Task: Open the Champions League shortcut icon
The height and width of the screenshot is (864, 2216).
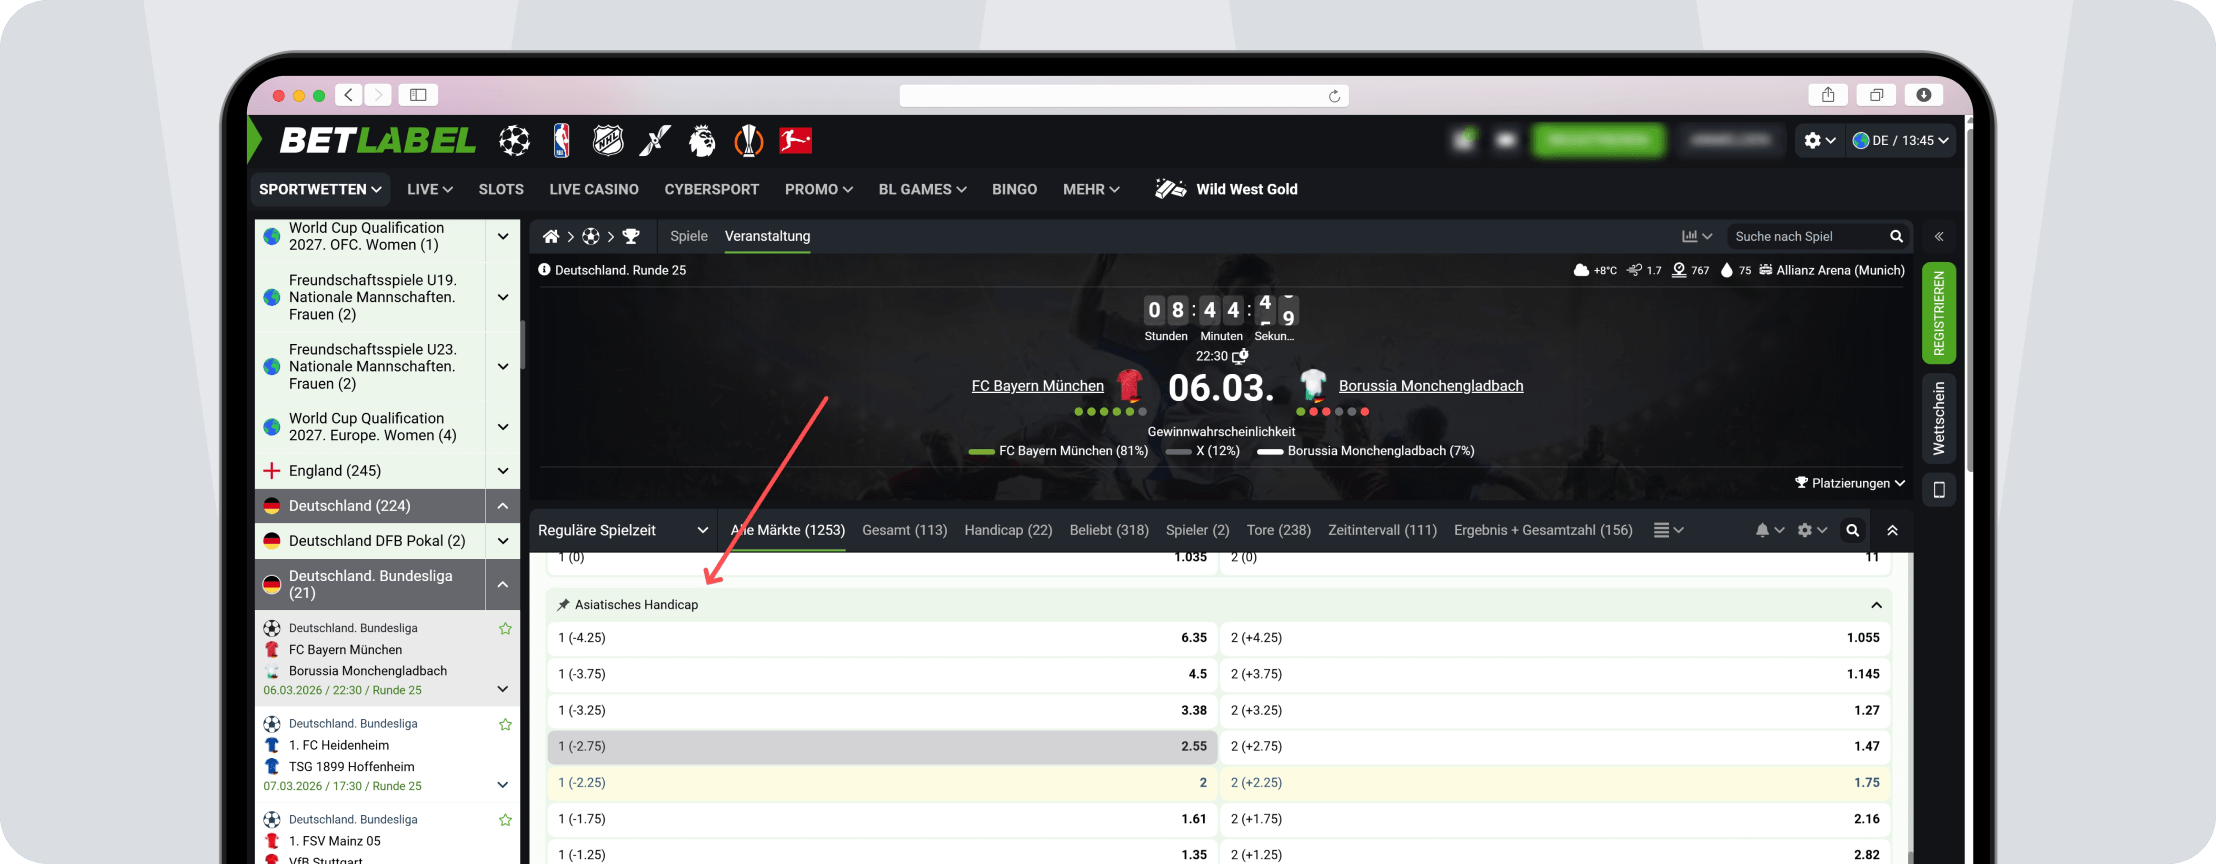Action: point(515,141)
